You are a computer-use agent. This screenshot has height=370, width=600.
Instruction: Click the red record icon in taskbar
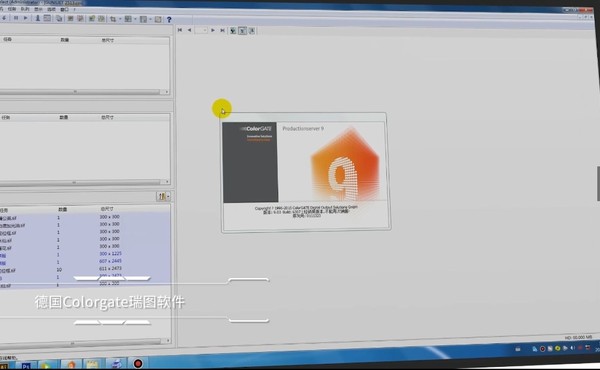click(138, 363)
